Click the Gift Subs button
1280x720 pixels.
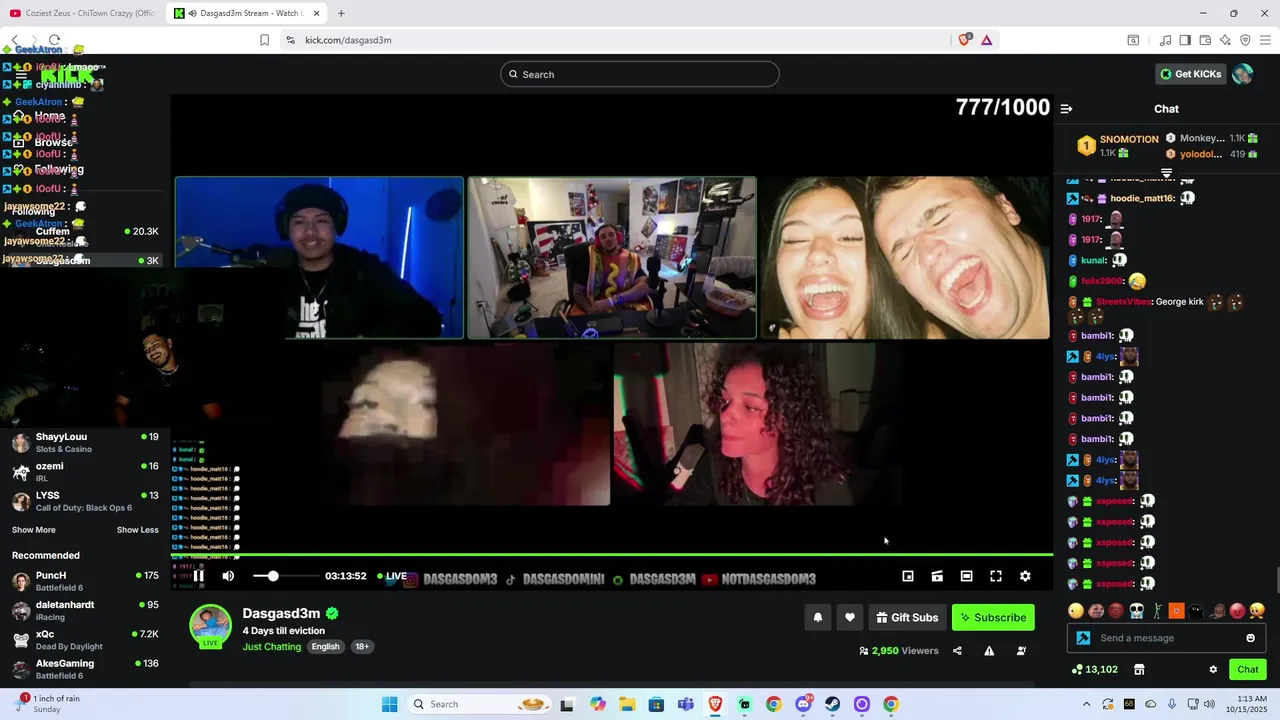[907, 618]
